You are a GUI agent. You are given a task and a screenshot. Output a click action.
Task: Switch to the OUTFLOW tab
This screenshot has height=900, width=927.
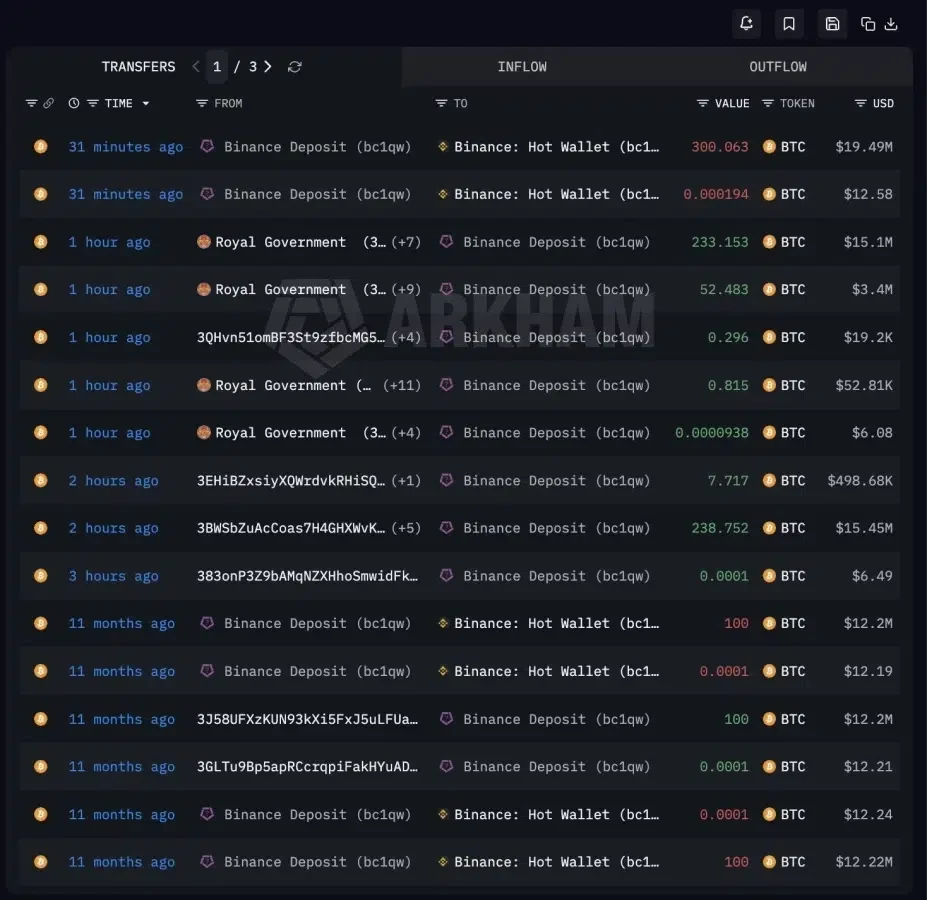(778, 67)
